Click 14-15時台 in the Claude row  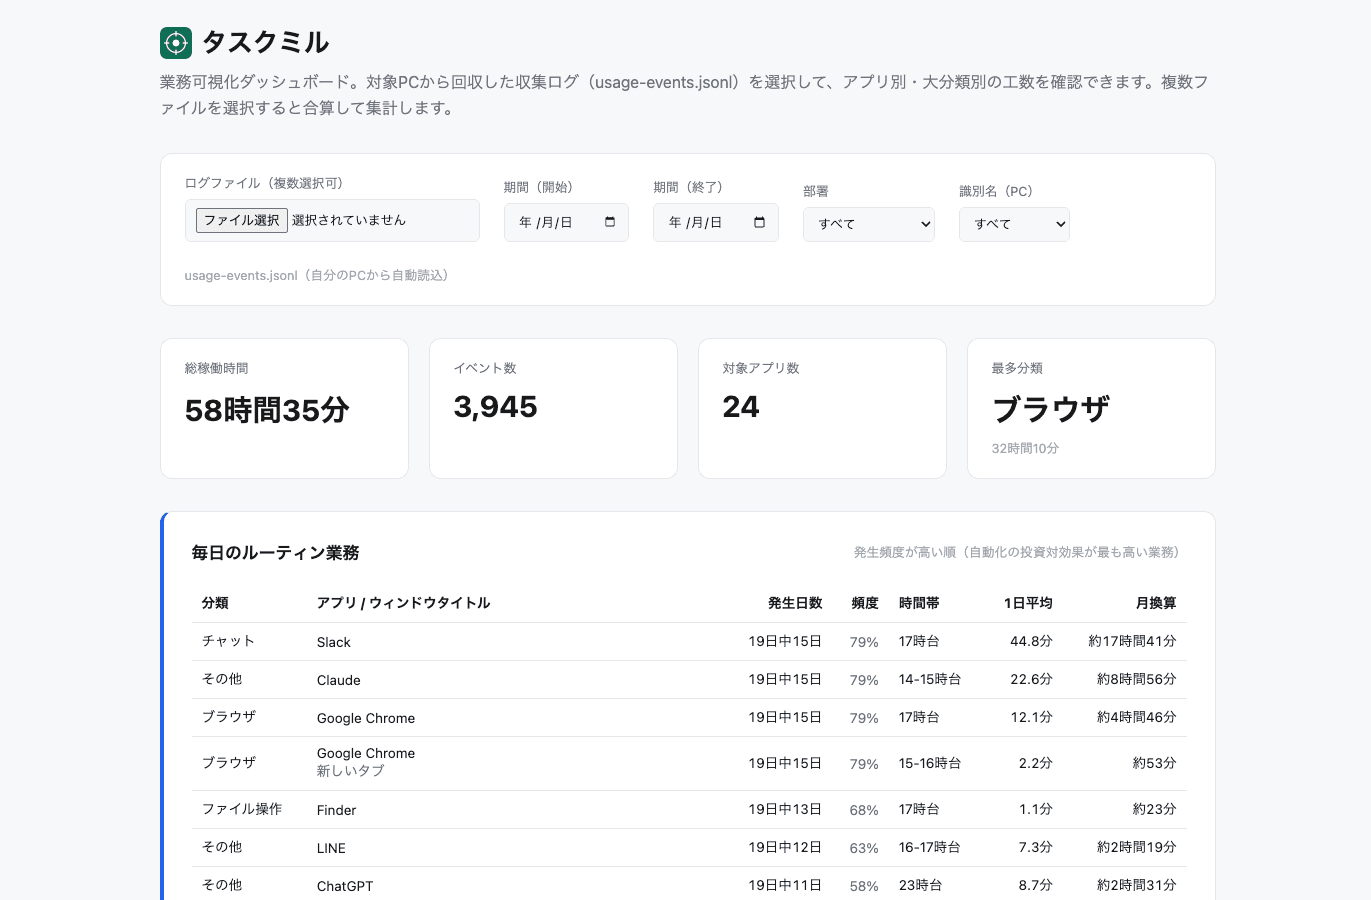930,679
